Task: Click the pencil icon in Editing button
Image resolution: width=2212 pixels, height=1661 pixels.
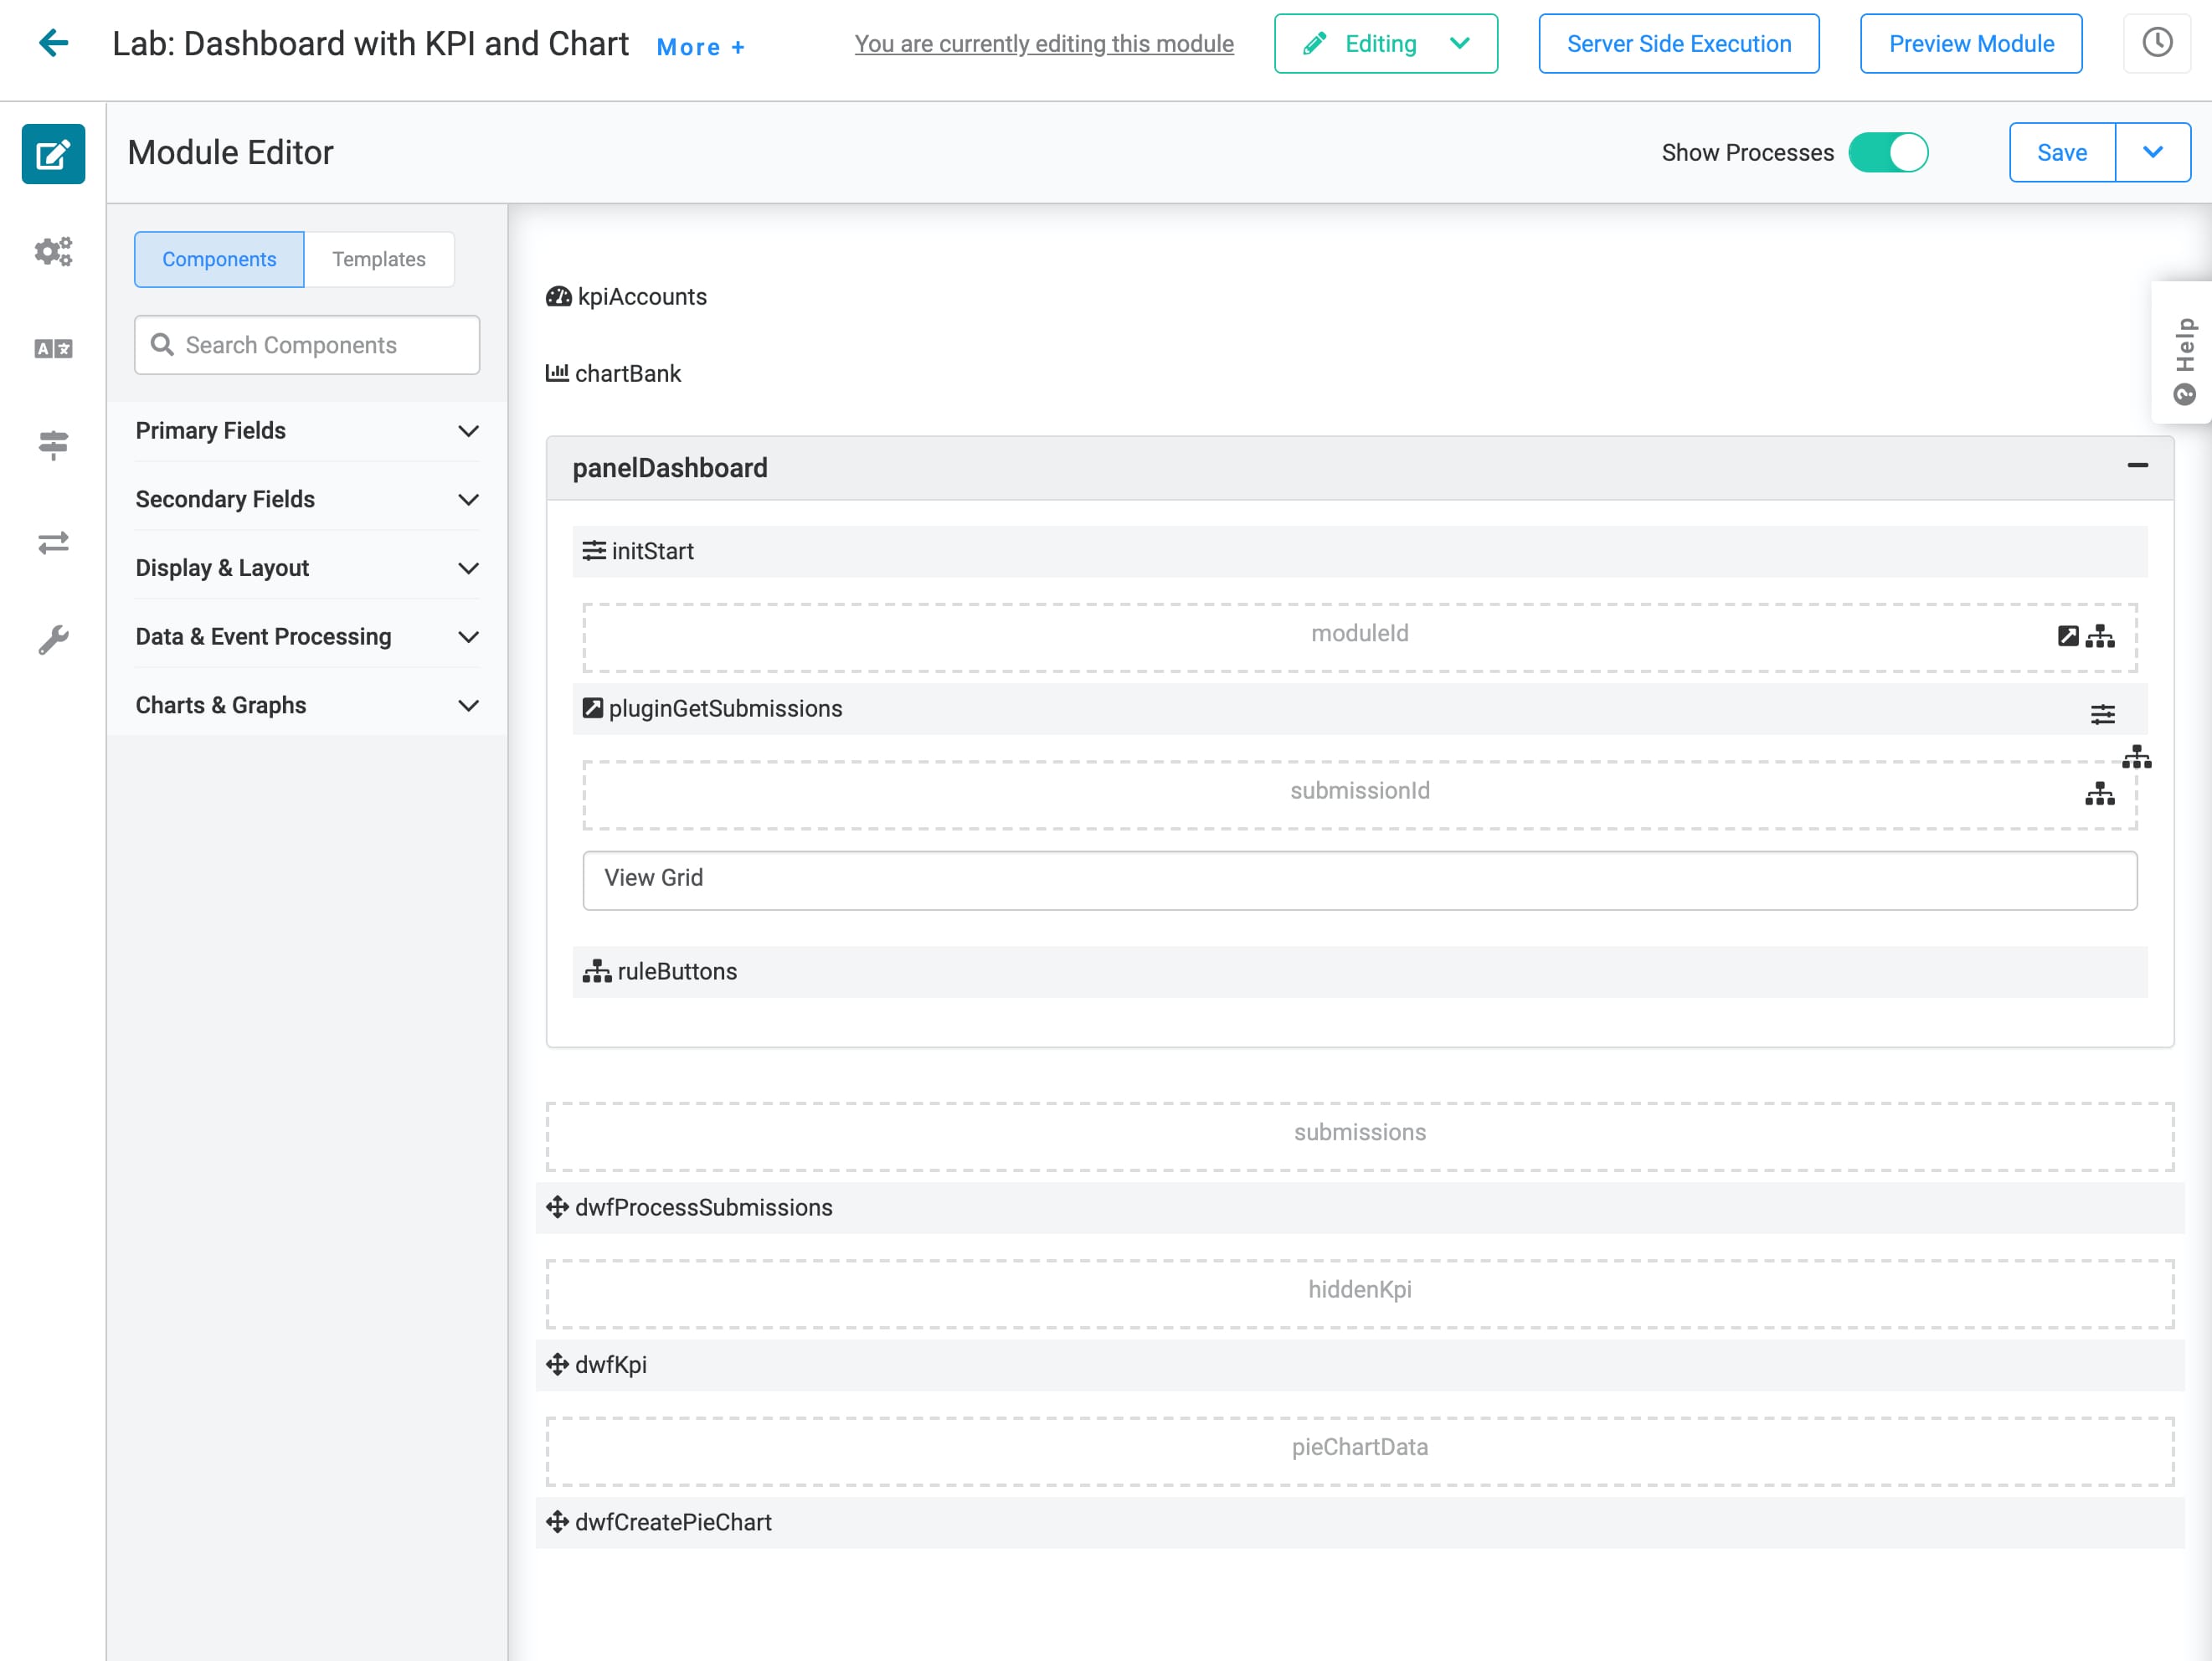Action: 1316,43
